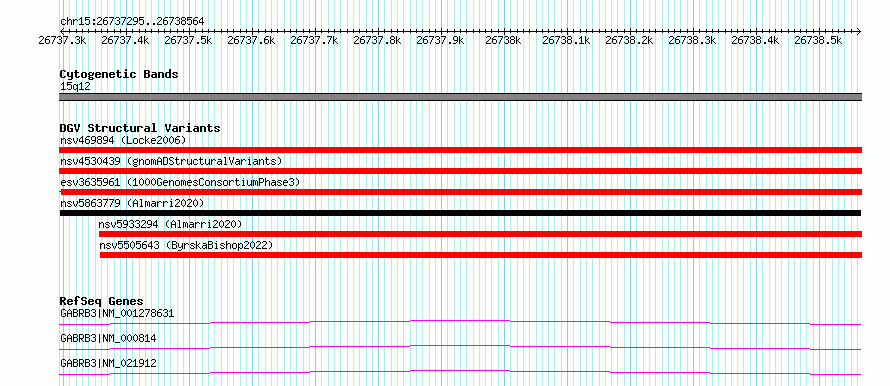
Task: Click the 26737.3k ruler tick label
Action: pyautogui.click(x=62, y=40)
